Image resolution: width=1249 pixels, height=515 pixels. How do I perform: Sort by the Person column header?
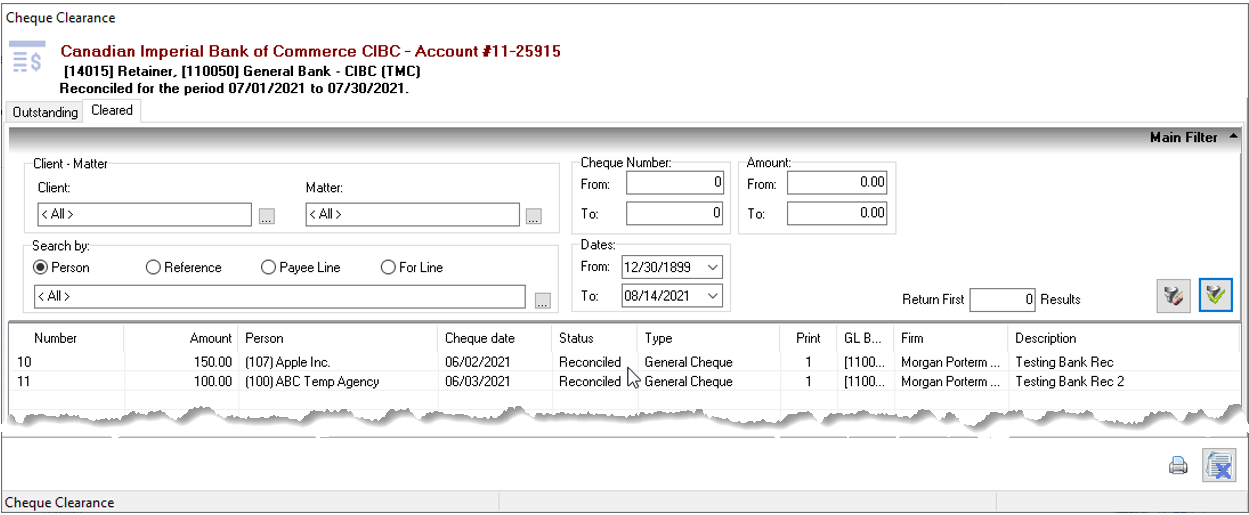click(x=338, y=338)
